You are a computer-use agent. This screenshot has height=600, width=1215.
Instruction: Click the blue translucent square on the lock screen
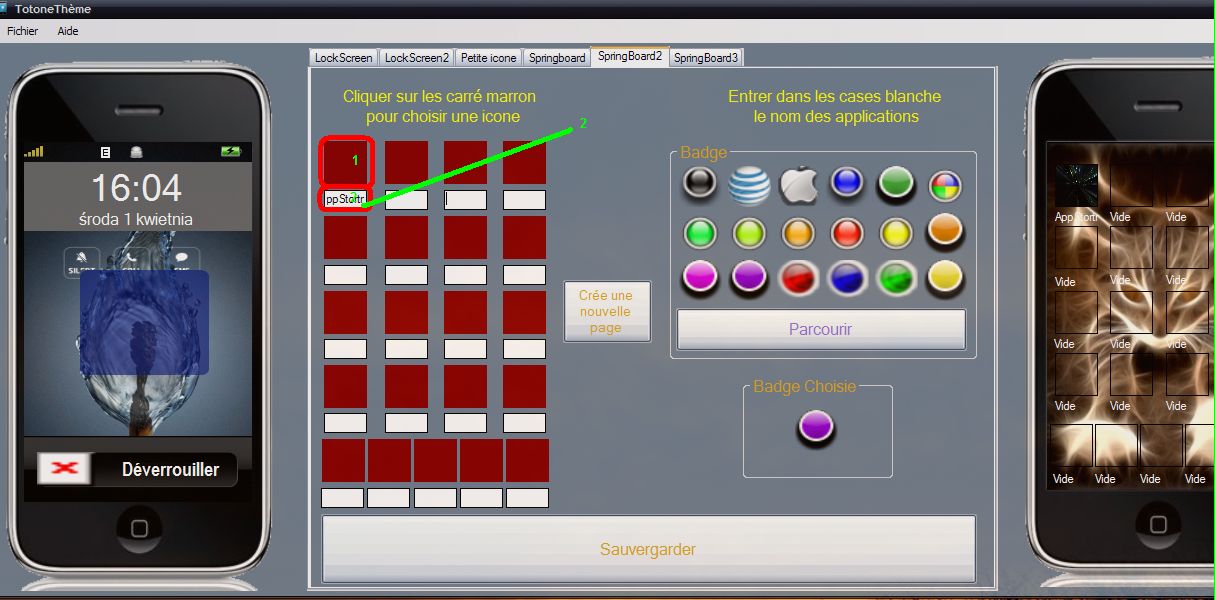[144, 322]
